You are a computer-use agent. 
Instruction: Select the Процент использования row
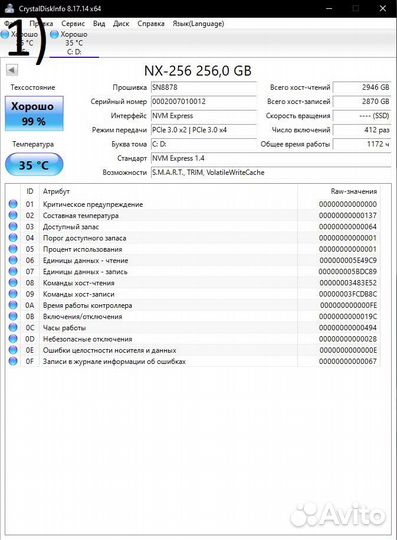pos(193,249)
